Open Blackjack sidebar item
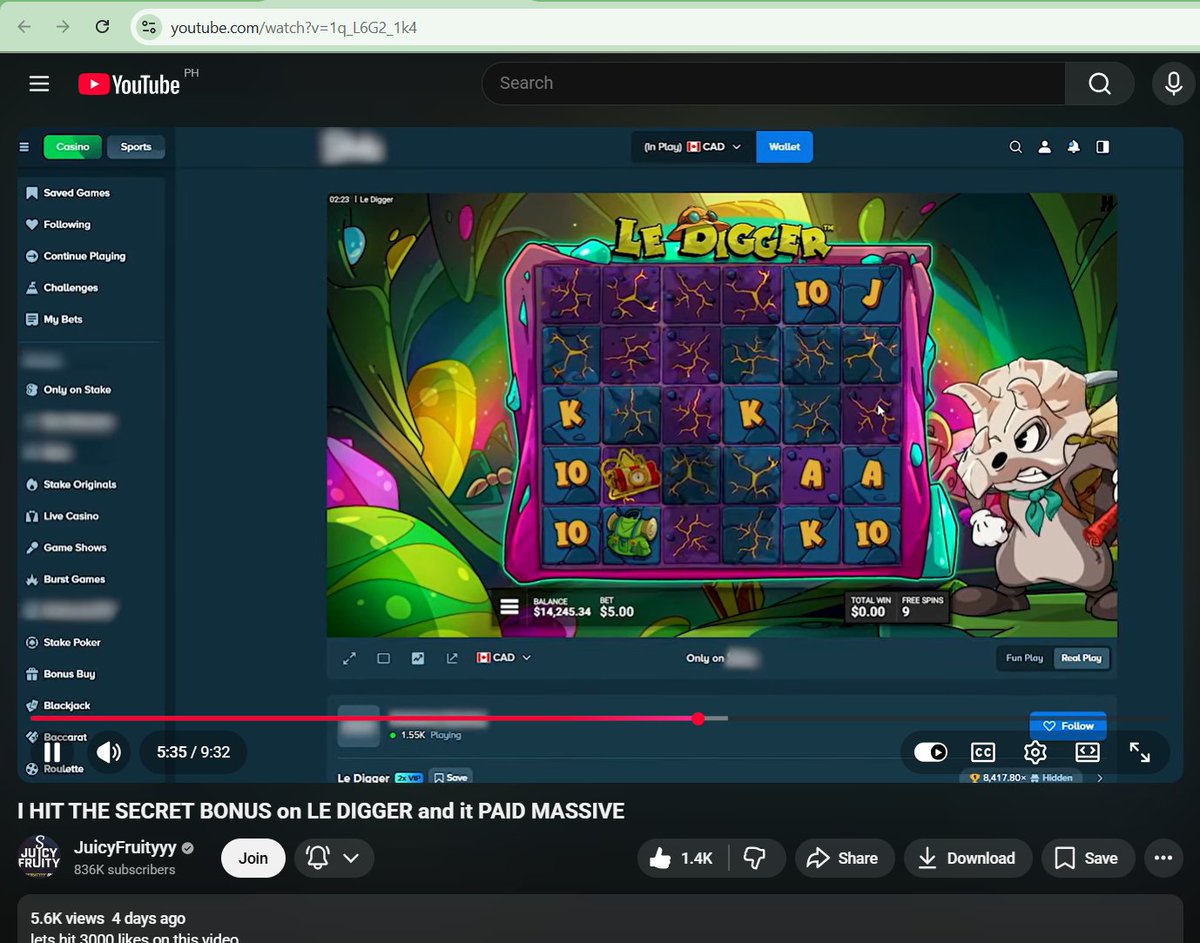 58,706
